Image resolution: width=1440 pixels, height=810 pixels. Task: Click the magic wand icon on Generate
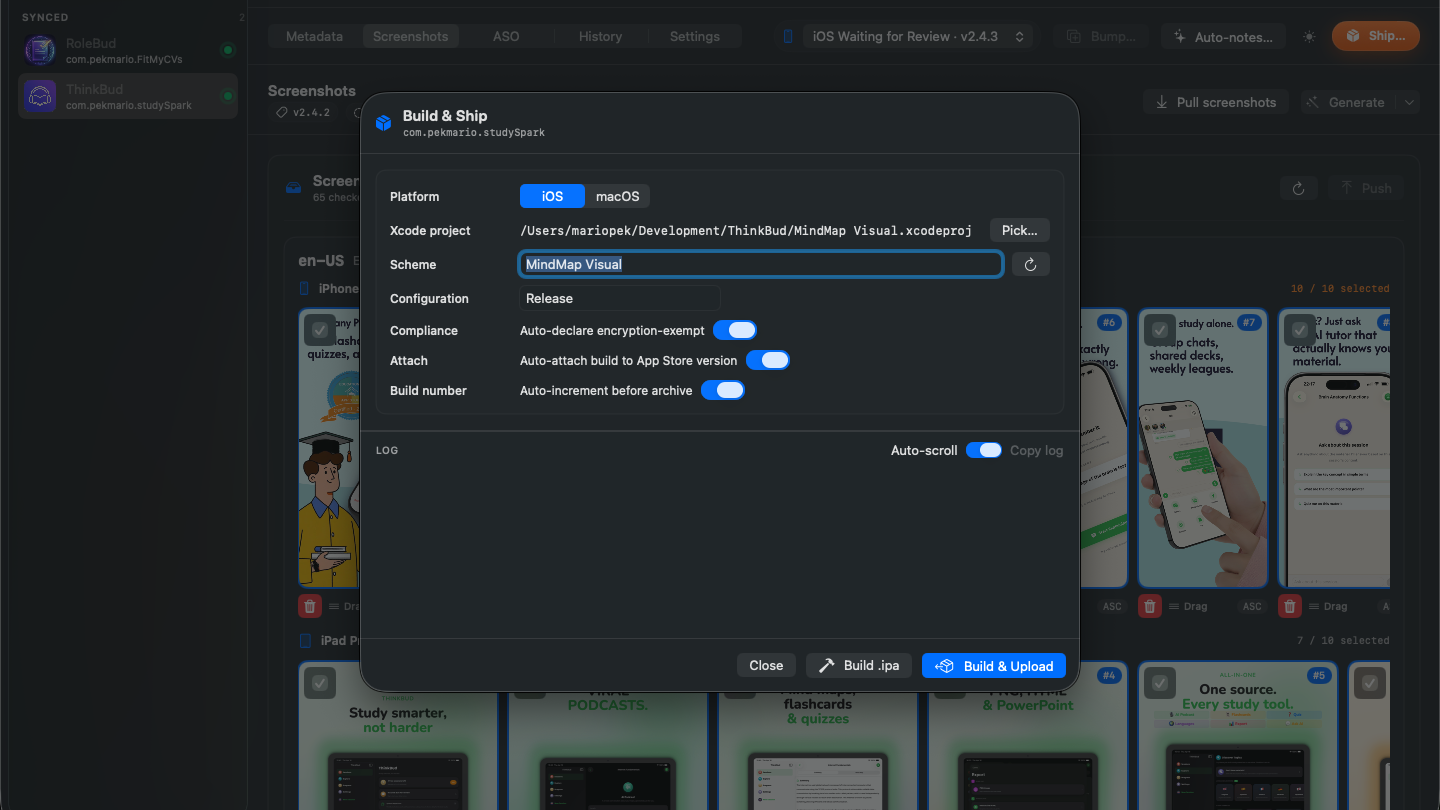pos(1314,102)
